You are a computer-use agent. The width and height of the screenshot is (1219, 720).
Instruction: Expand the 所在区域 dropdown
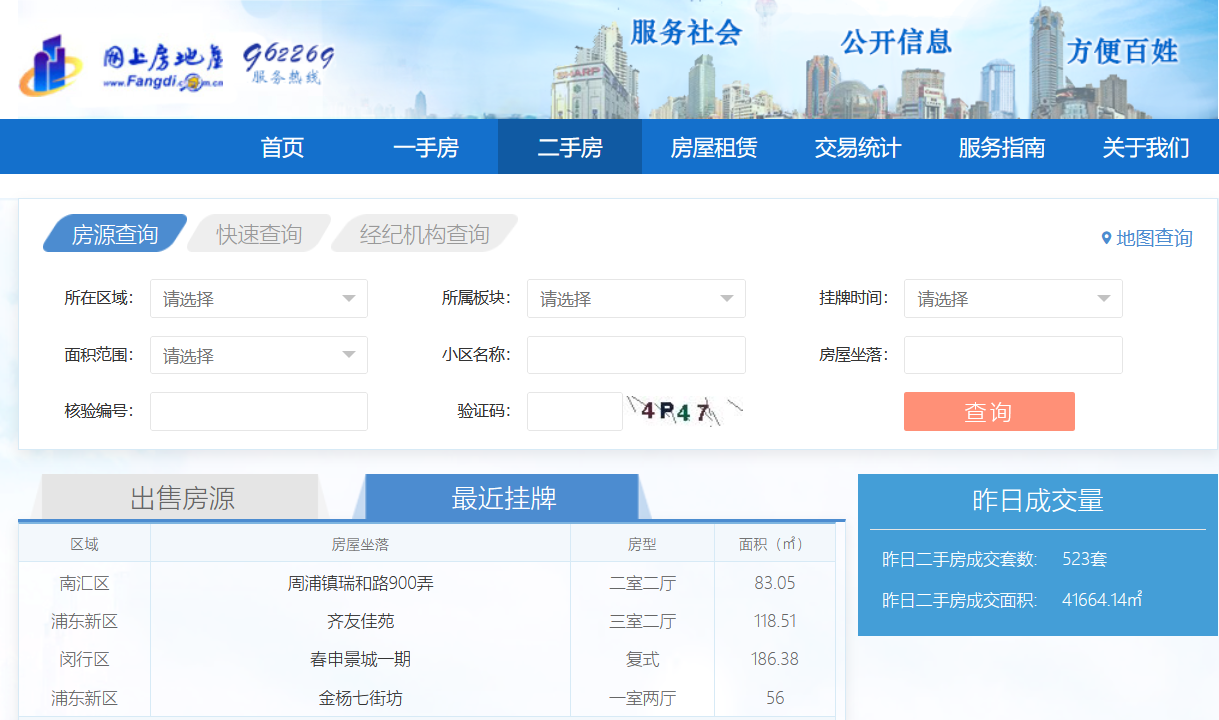[258, 299]
